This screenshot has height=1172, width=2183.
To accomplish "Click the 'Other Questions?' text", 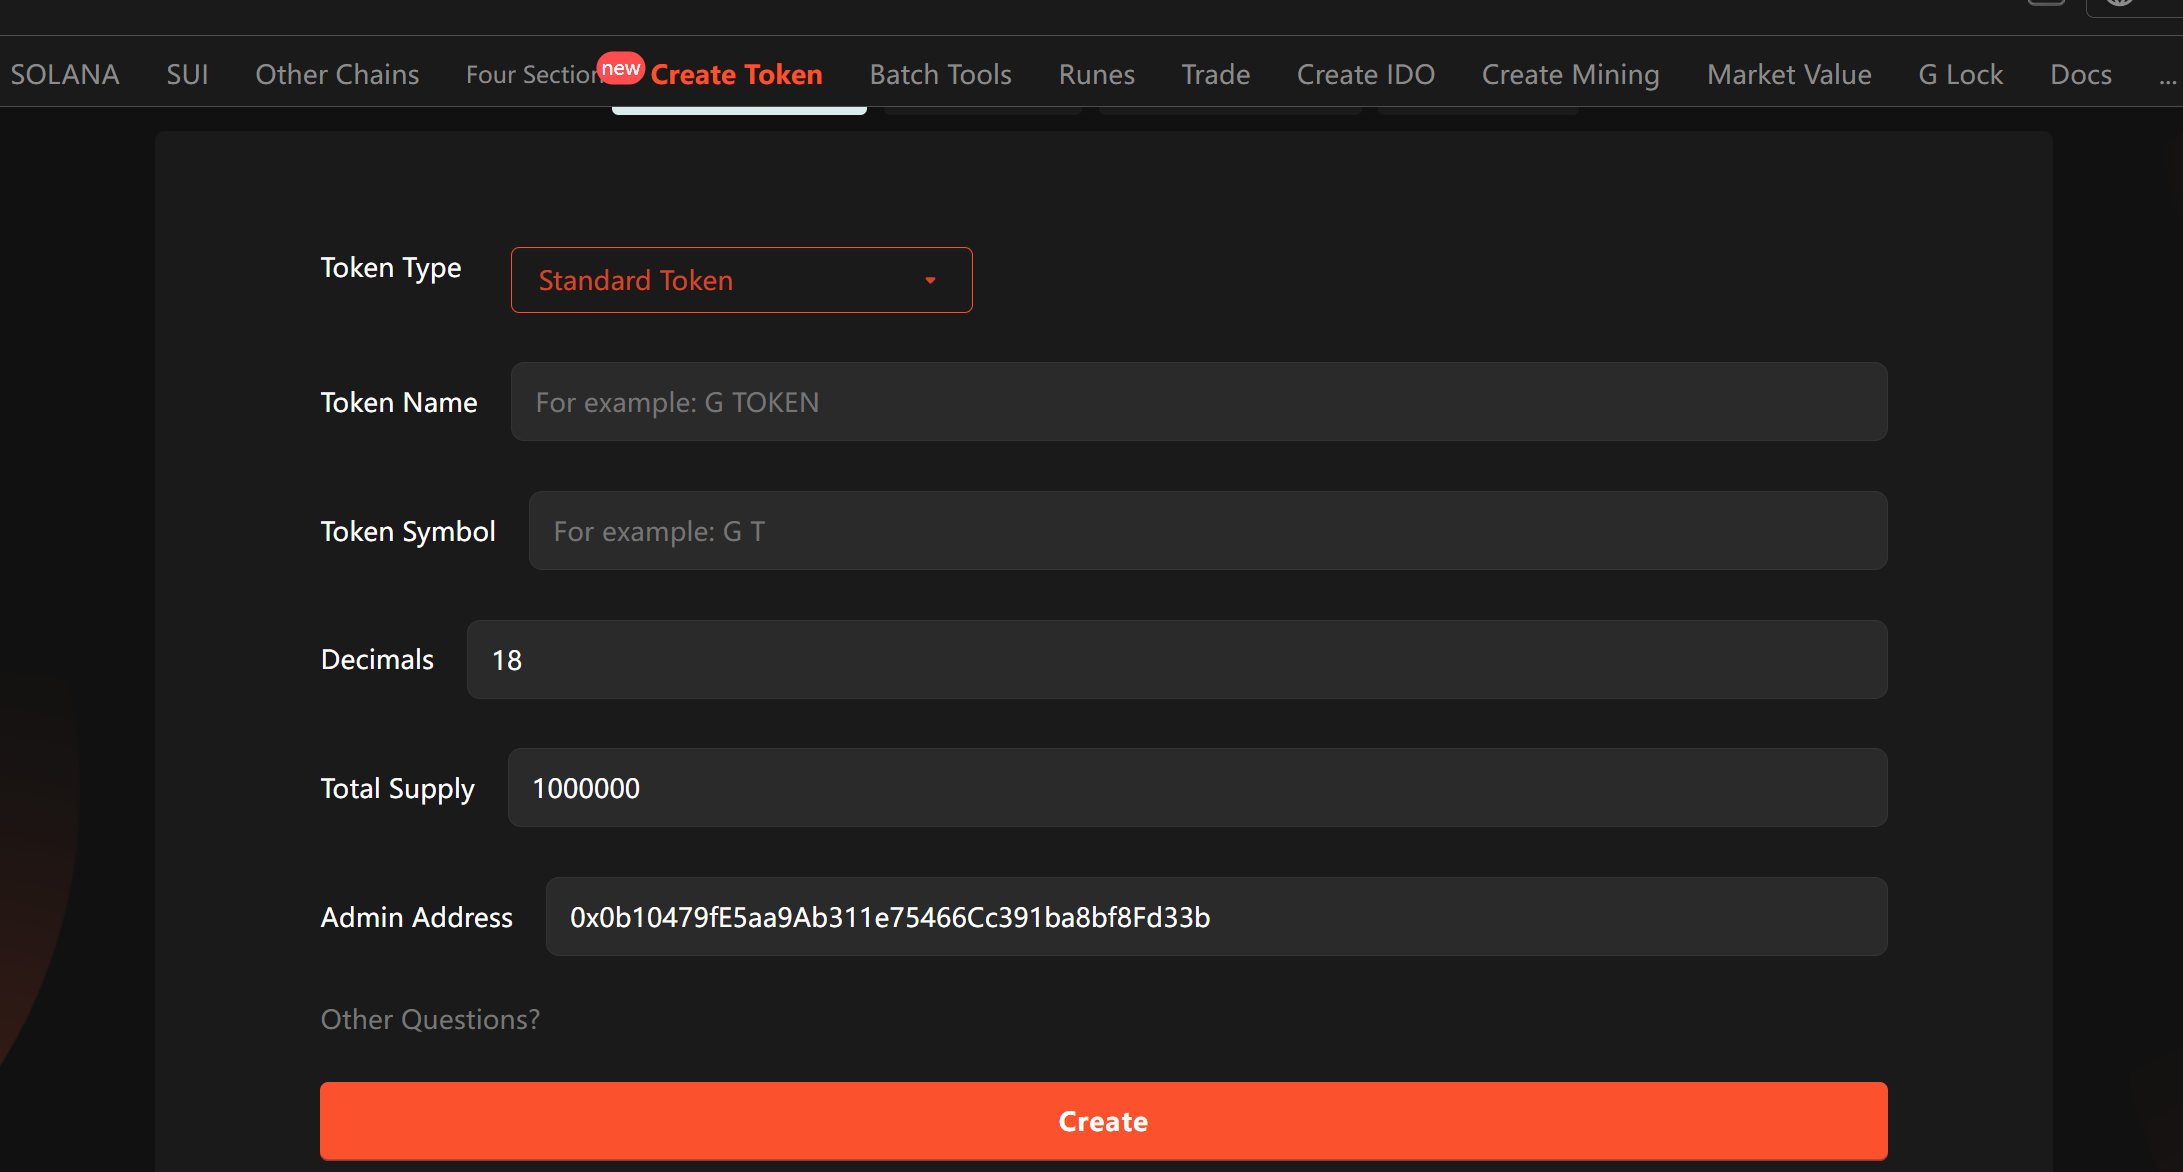I will coord(430,1019).
